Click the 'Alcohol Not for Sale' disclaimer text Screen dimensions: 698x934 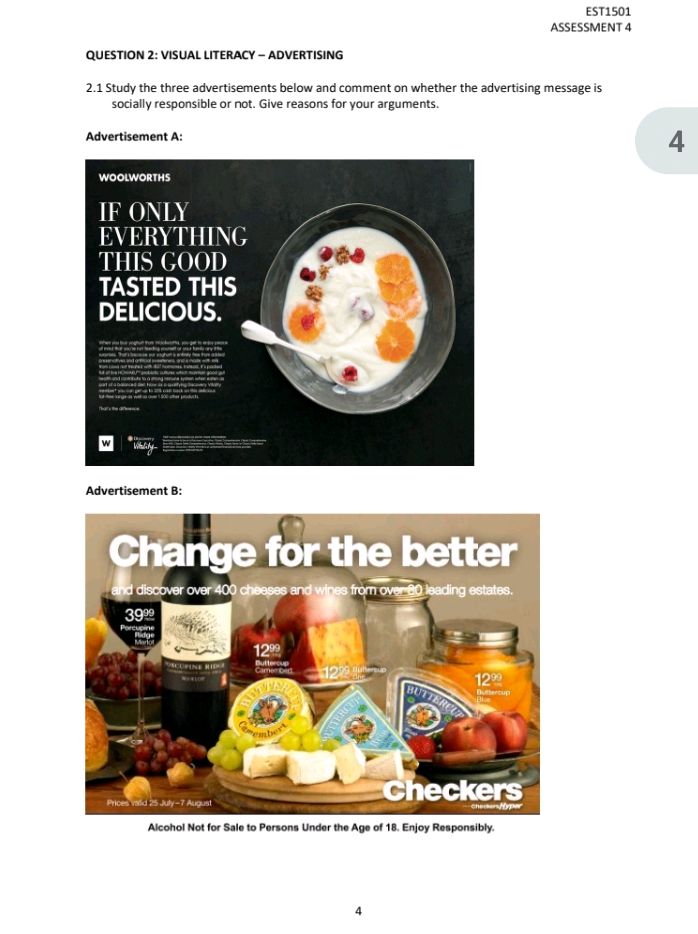(x=321, y=827)
